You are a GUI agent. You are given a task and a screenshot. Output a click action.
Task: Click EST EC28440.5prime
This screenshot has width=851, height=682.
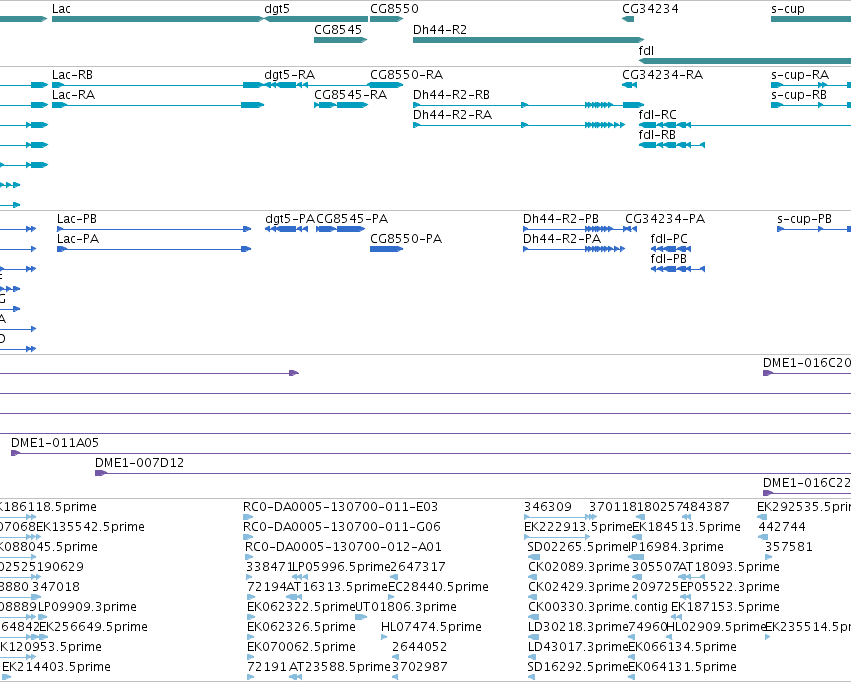pyautogui.click(x=439, y=587)
